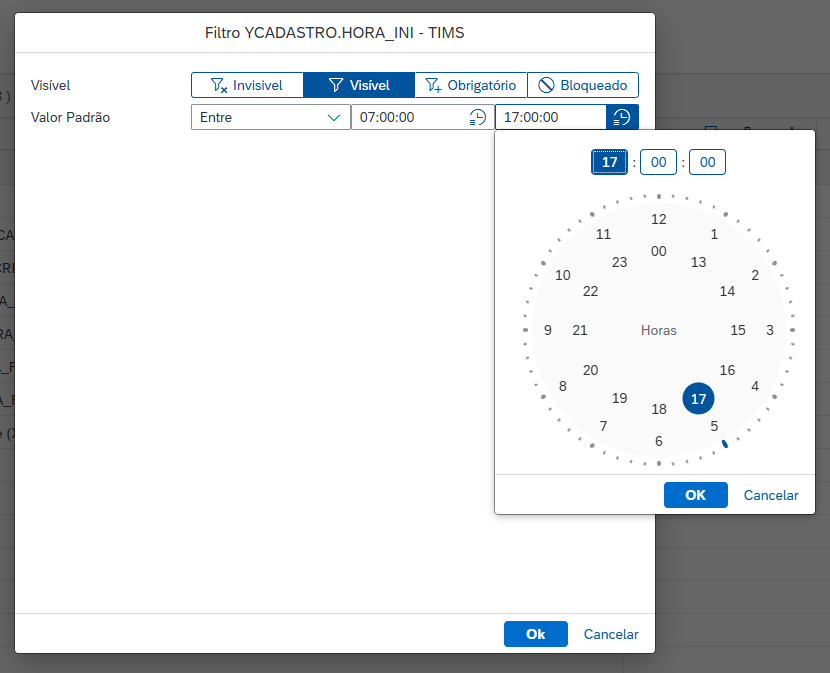Edit the 17:00:00 end time field
Image resolution: width=830 pixels, height=673 pixels.
tap(551, 117)
